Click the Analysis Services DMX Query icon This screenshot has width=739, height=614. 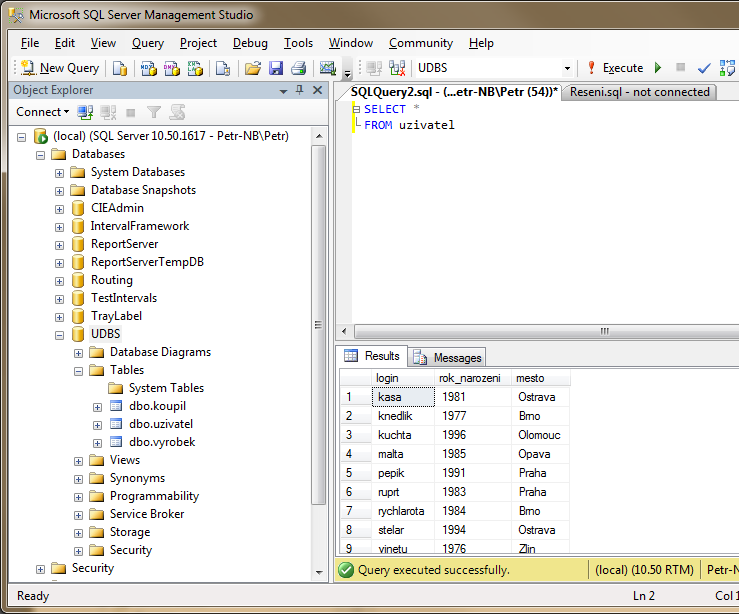click(172, 68)
